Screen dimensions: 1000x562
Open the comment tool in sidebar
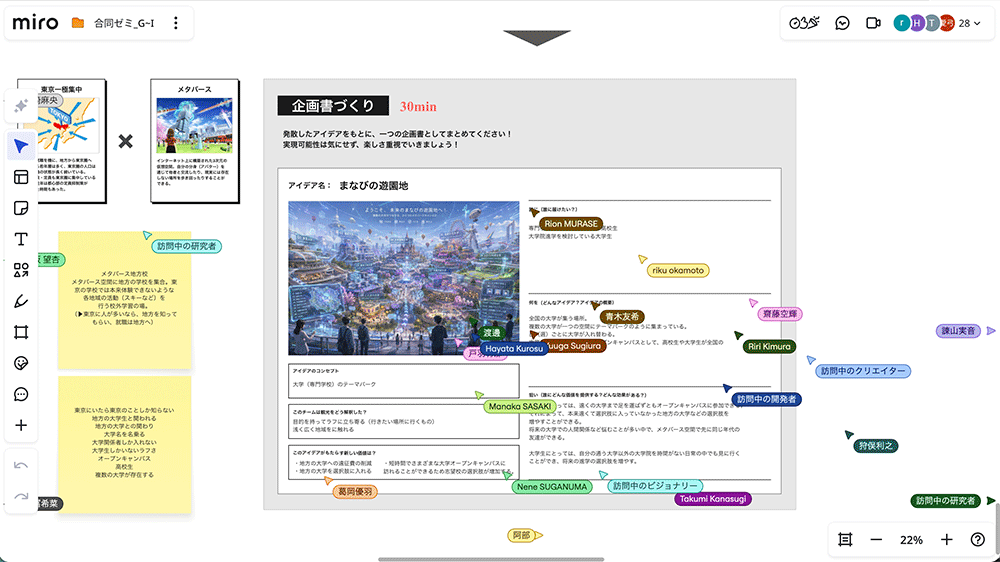click(21, 394)
